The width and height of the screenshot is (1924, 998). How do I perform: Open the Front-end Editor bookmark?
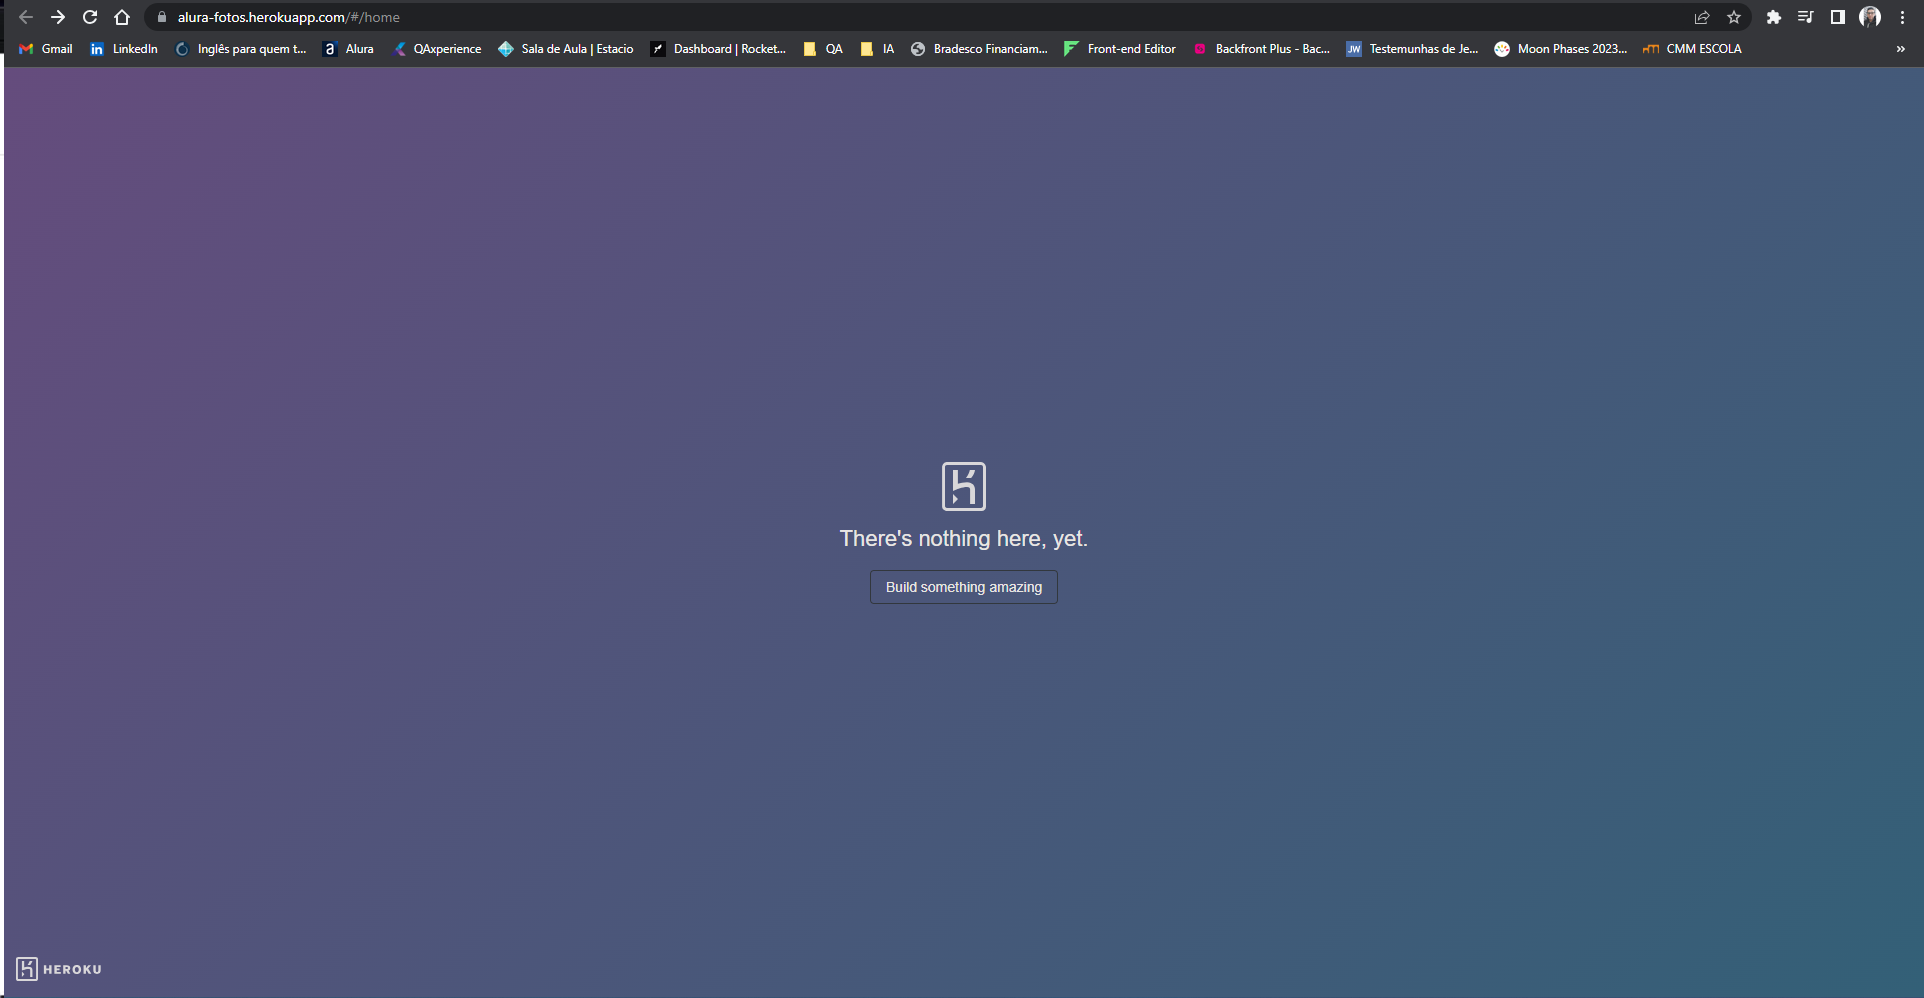click(x=1120, y=49)
